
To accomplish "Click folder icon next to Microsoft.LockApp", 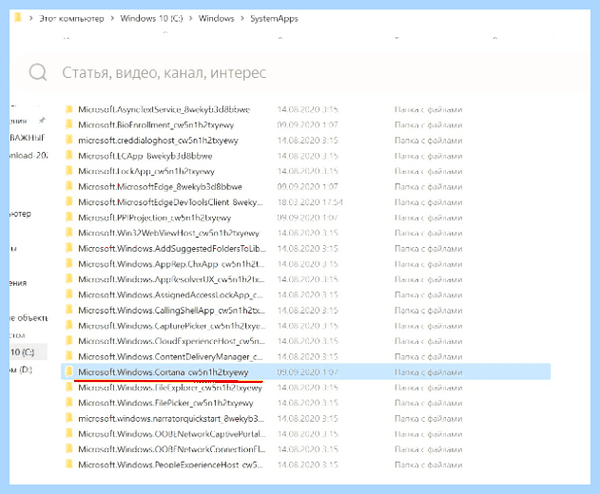I will pos(69,171).
